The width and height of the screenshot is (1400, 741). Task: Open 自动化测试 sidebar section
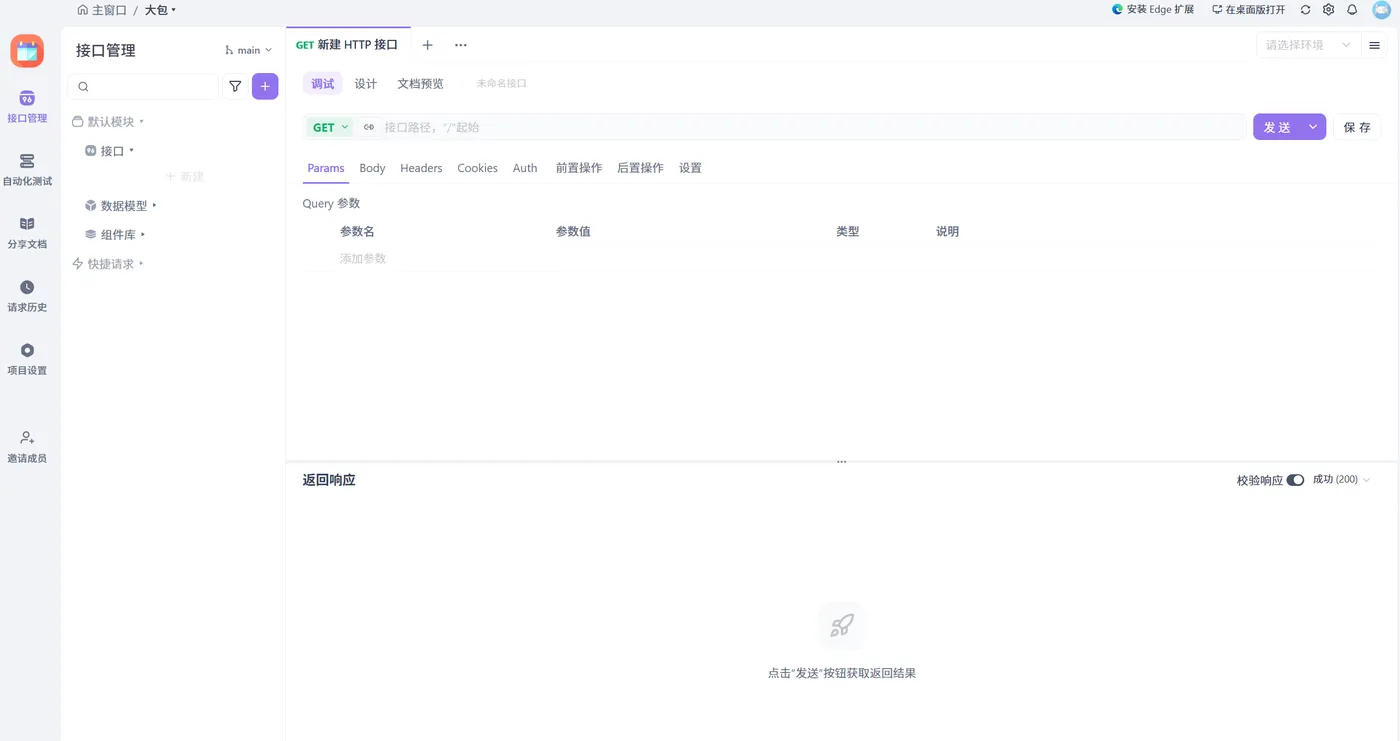(x=27, y=169)
